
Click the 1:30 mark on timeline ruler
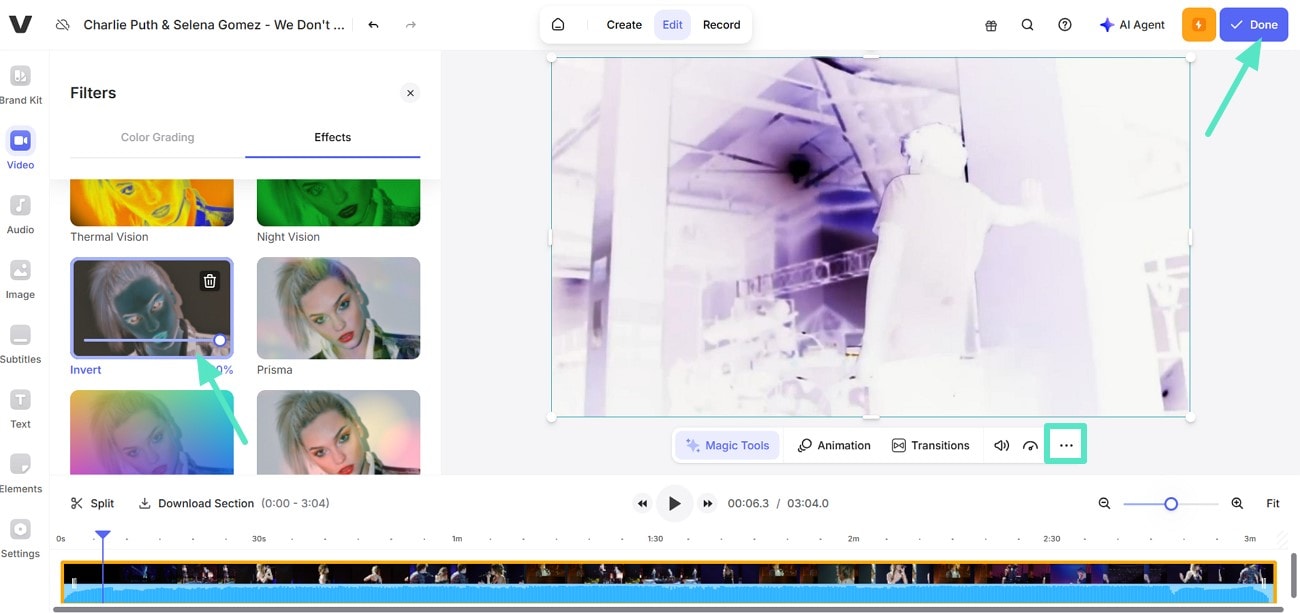point(655,538)
